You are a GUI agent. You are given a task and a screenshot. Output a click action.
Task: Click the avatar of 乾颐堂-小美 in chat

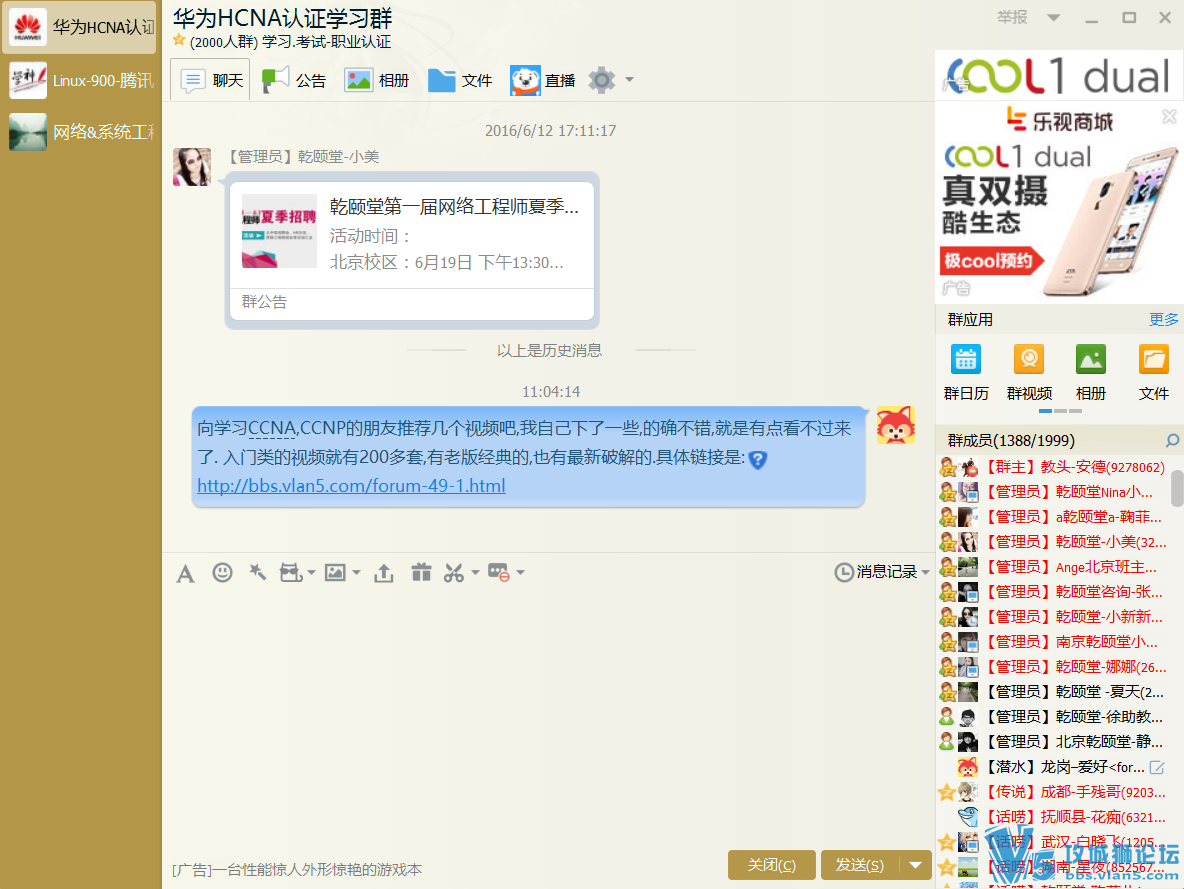(192, 167)
